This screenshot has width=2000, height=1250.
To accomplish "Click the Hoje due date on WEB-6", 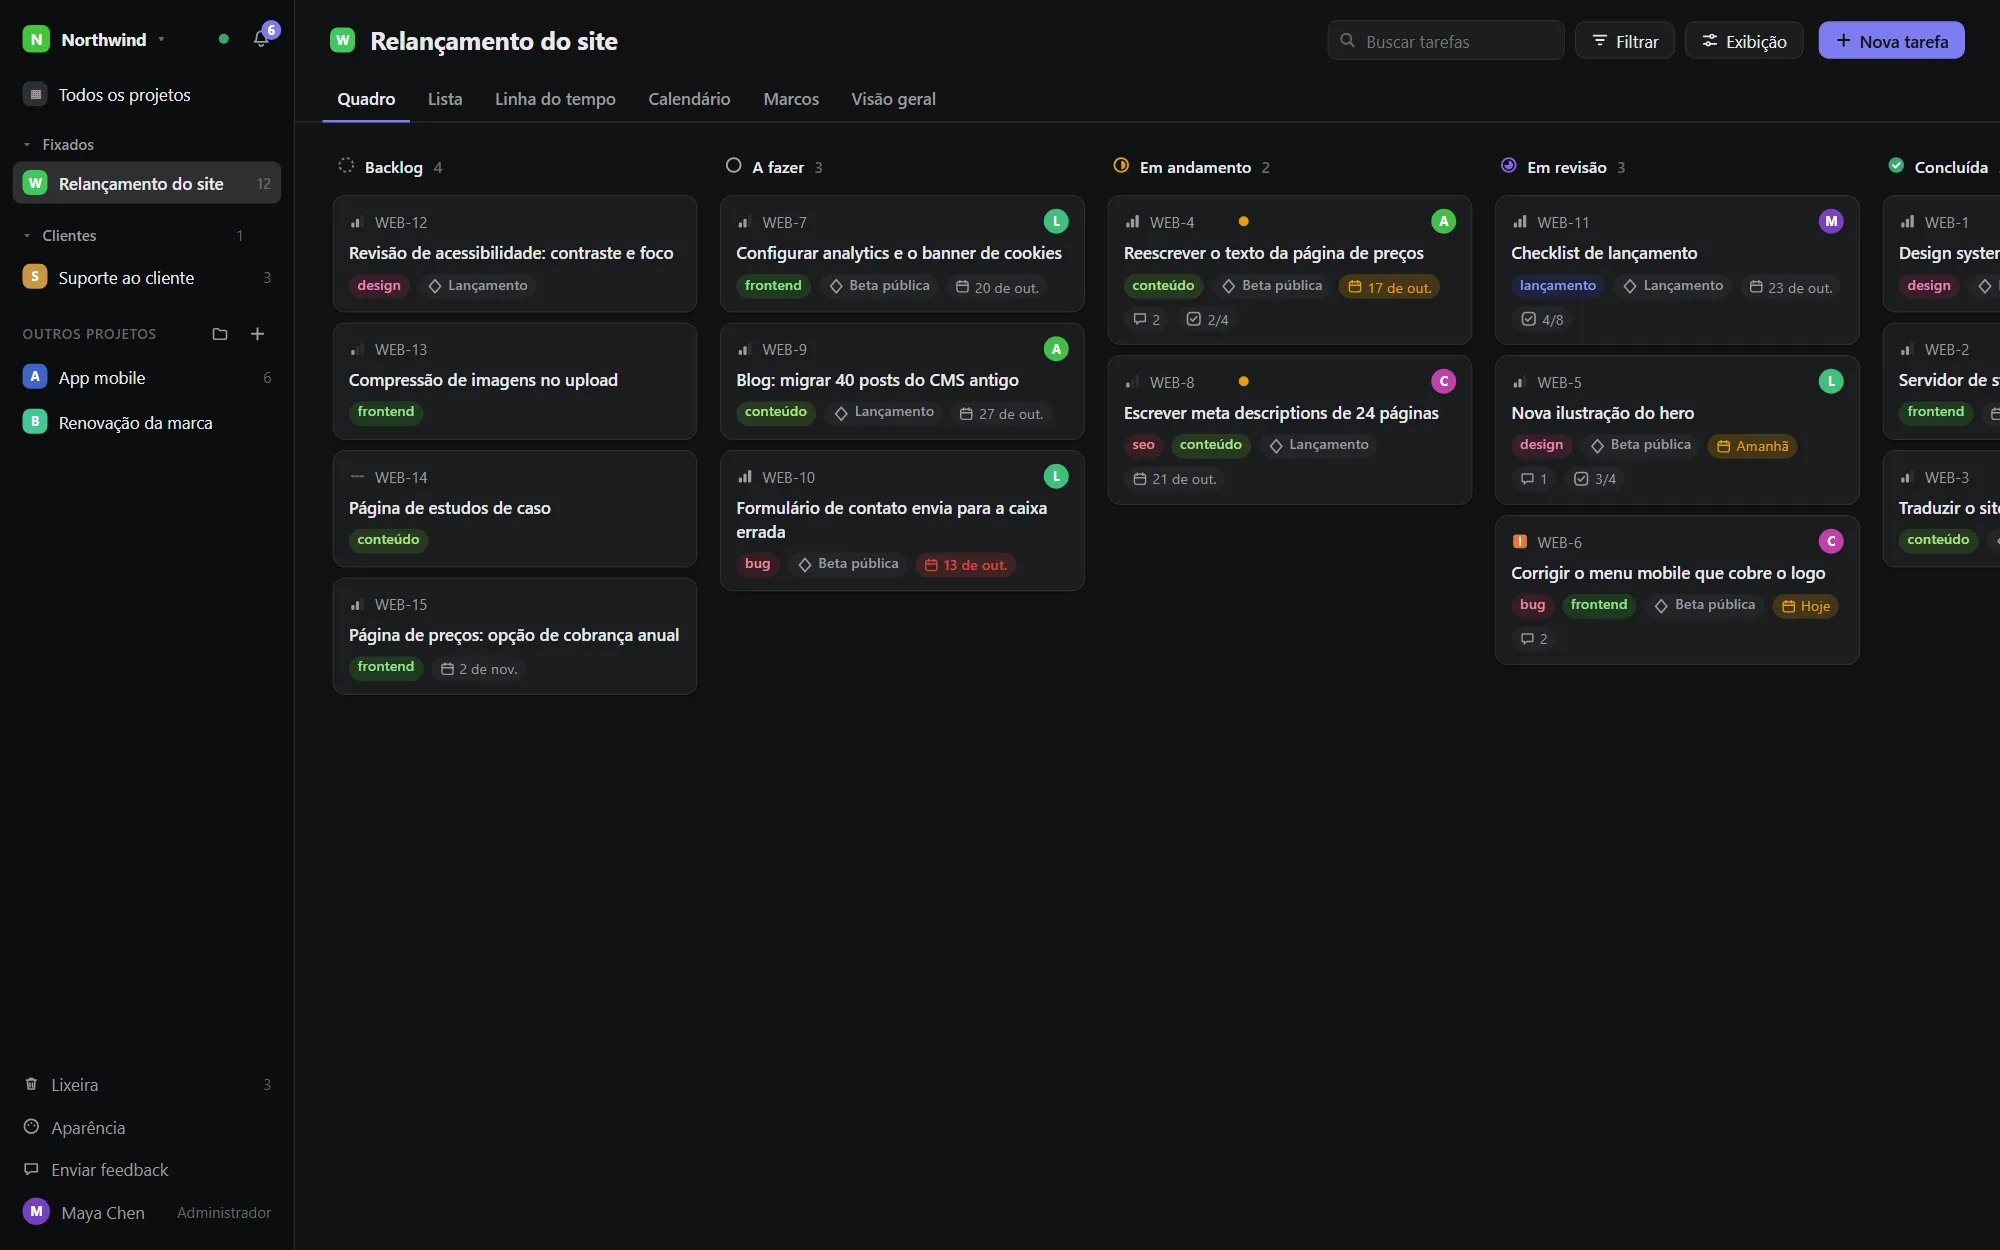I will (1805, 606).
